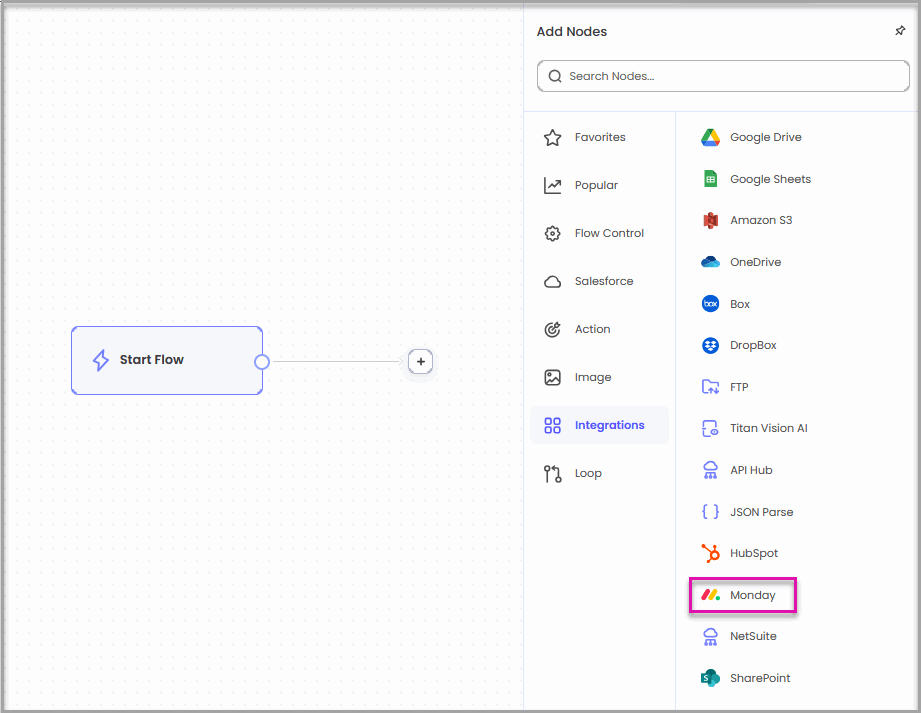The image size is (921, 713).
Task: Click the Google Sheets logo icon
Action: click(x=710, y=179)
